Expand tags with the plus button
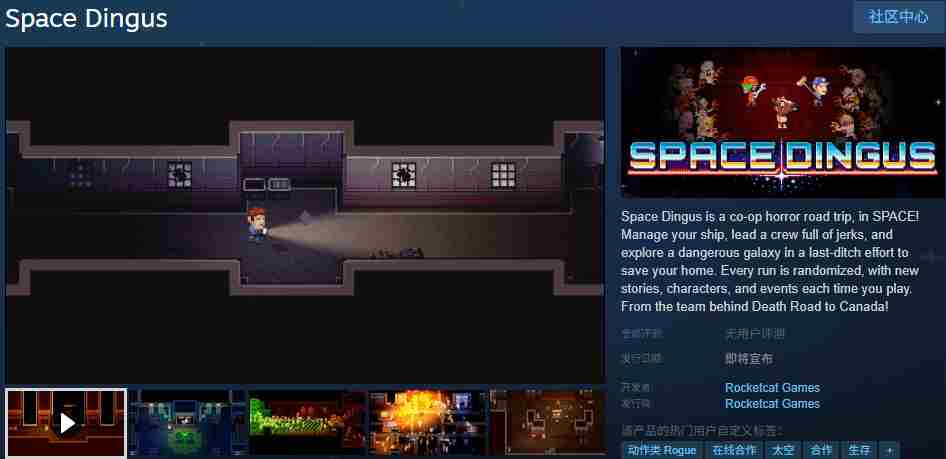Viewport: 946px width, 459px height. pyautogui.click(x=889, y=450)
